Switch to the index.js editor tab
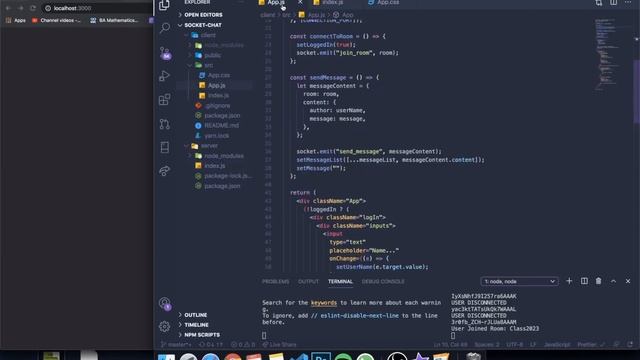Screen dimensions: 640x360 (332, 2)
